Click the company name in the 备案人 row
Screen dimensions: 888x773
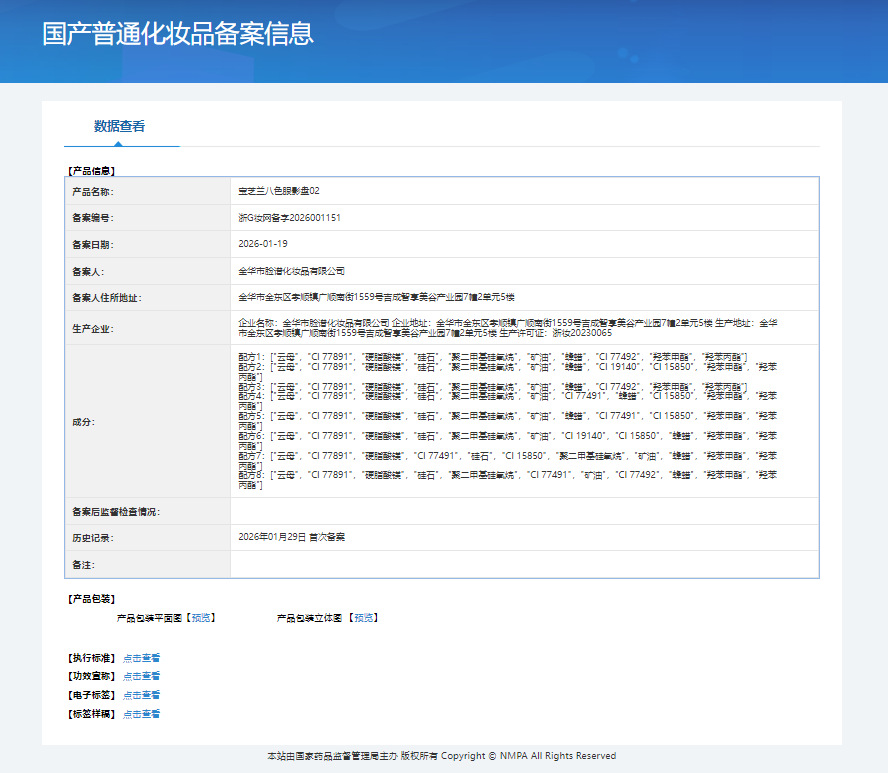pyautogui.click(x=291, y=271)
